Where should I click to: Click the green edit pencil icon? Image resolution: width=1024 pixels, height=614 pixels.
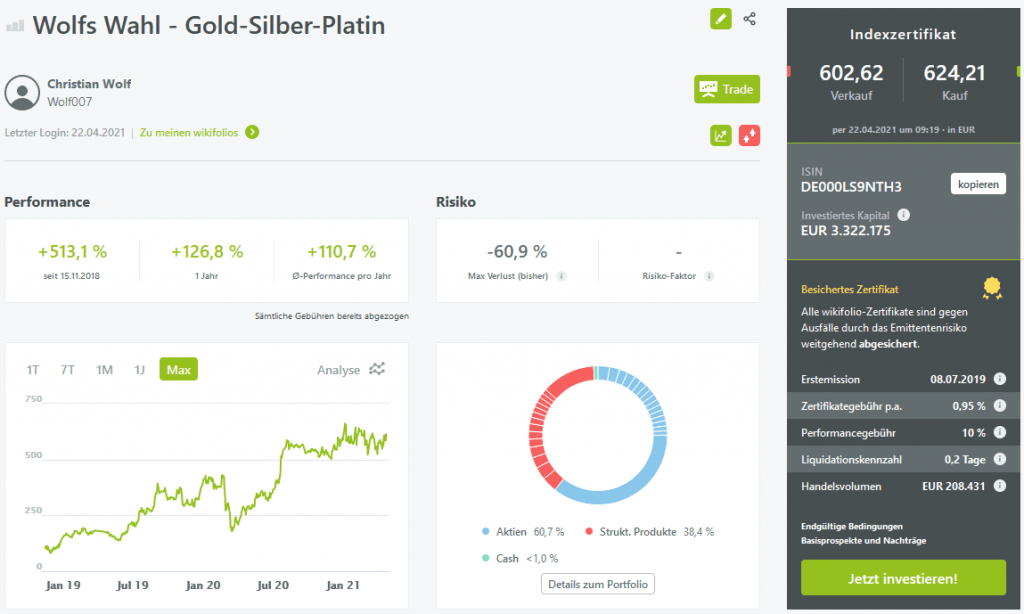point(720,19)
